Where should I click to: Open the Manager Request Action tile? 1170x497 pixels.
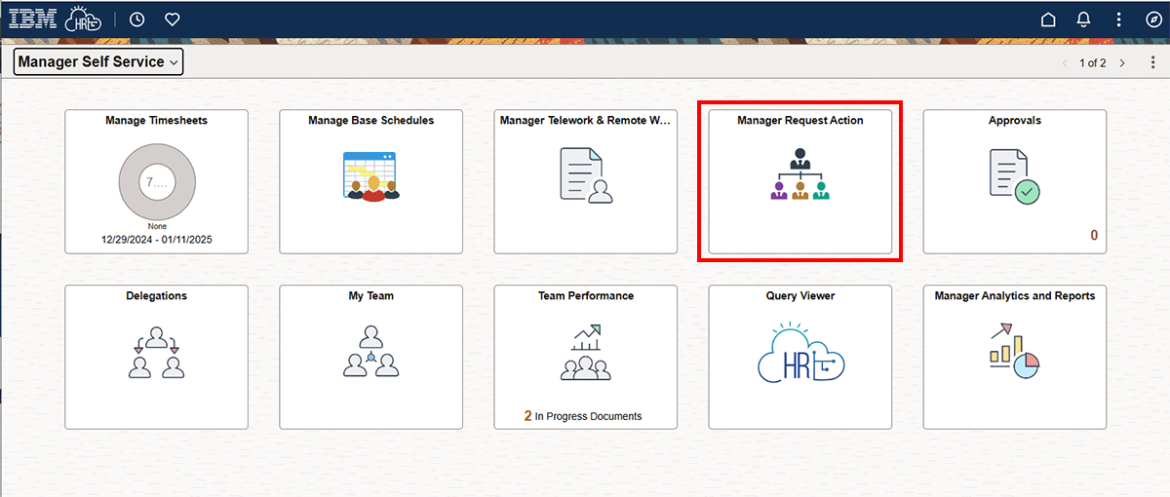pos(800,182)
